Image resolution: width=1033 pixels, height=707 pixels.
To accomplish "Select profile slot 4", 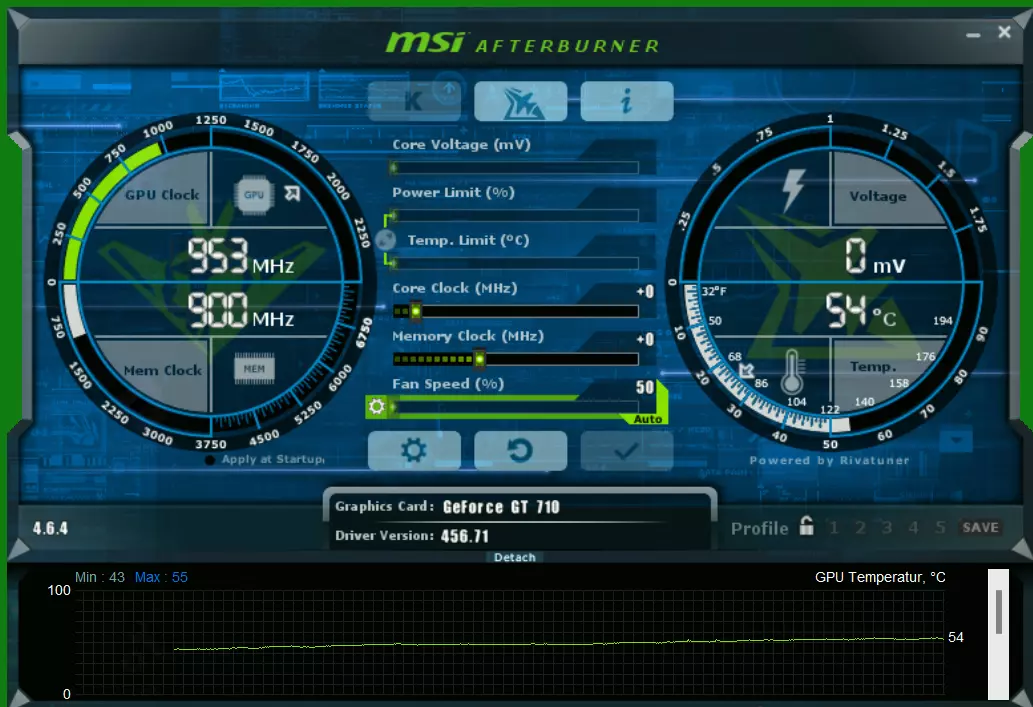I will coord(913,527).
